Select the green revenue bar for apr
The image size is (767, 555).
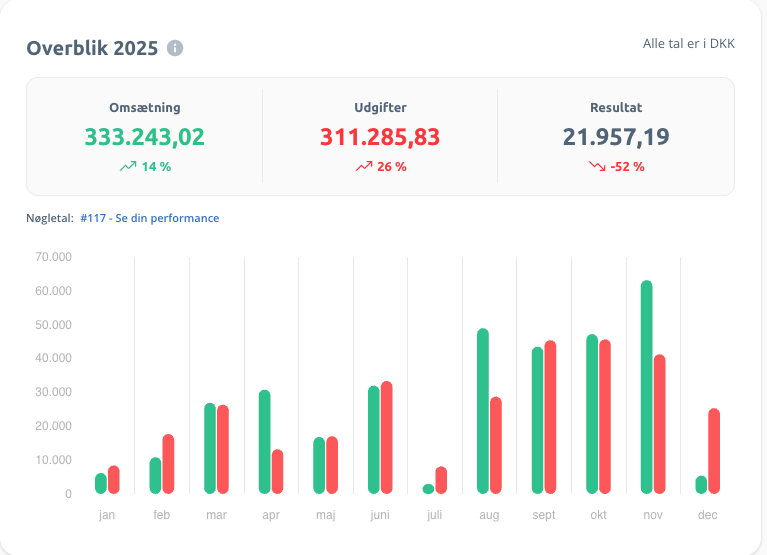click(x=265, y=441)
